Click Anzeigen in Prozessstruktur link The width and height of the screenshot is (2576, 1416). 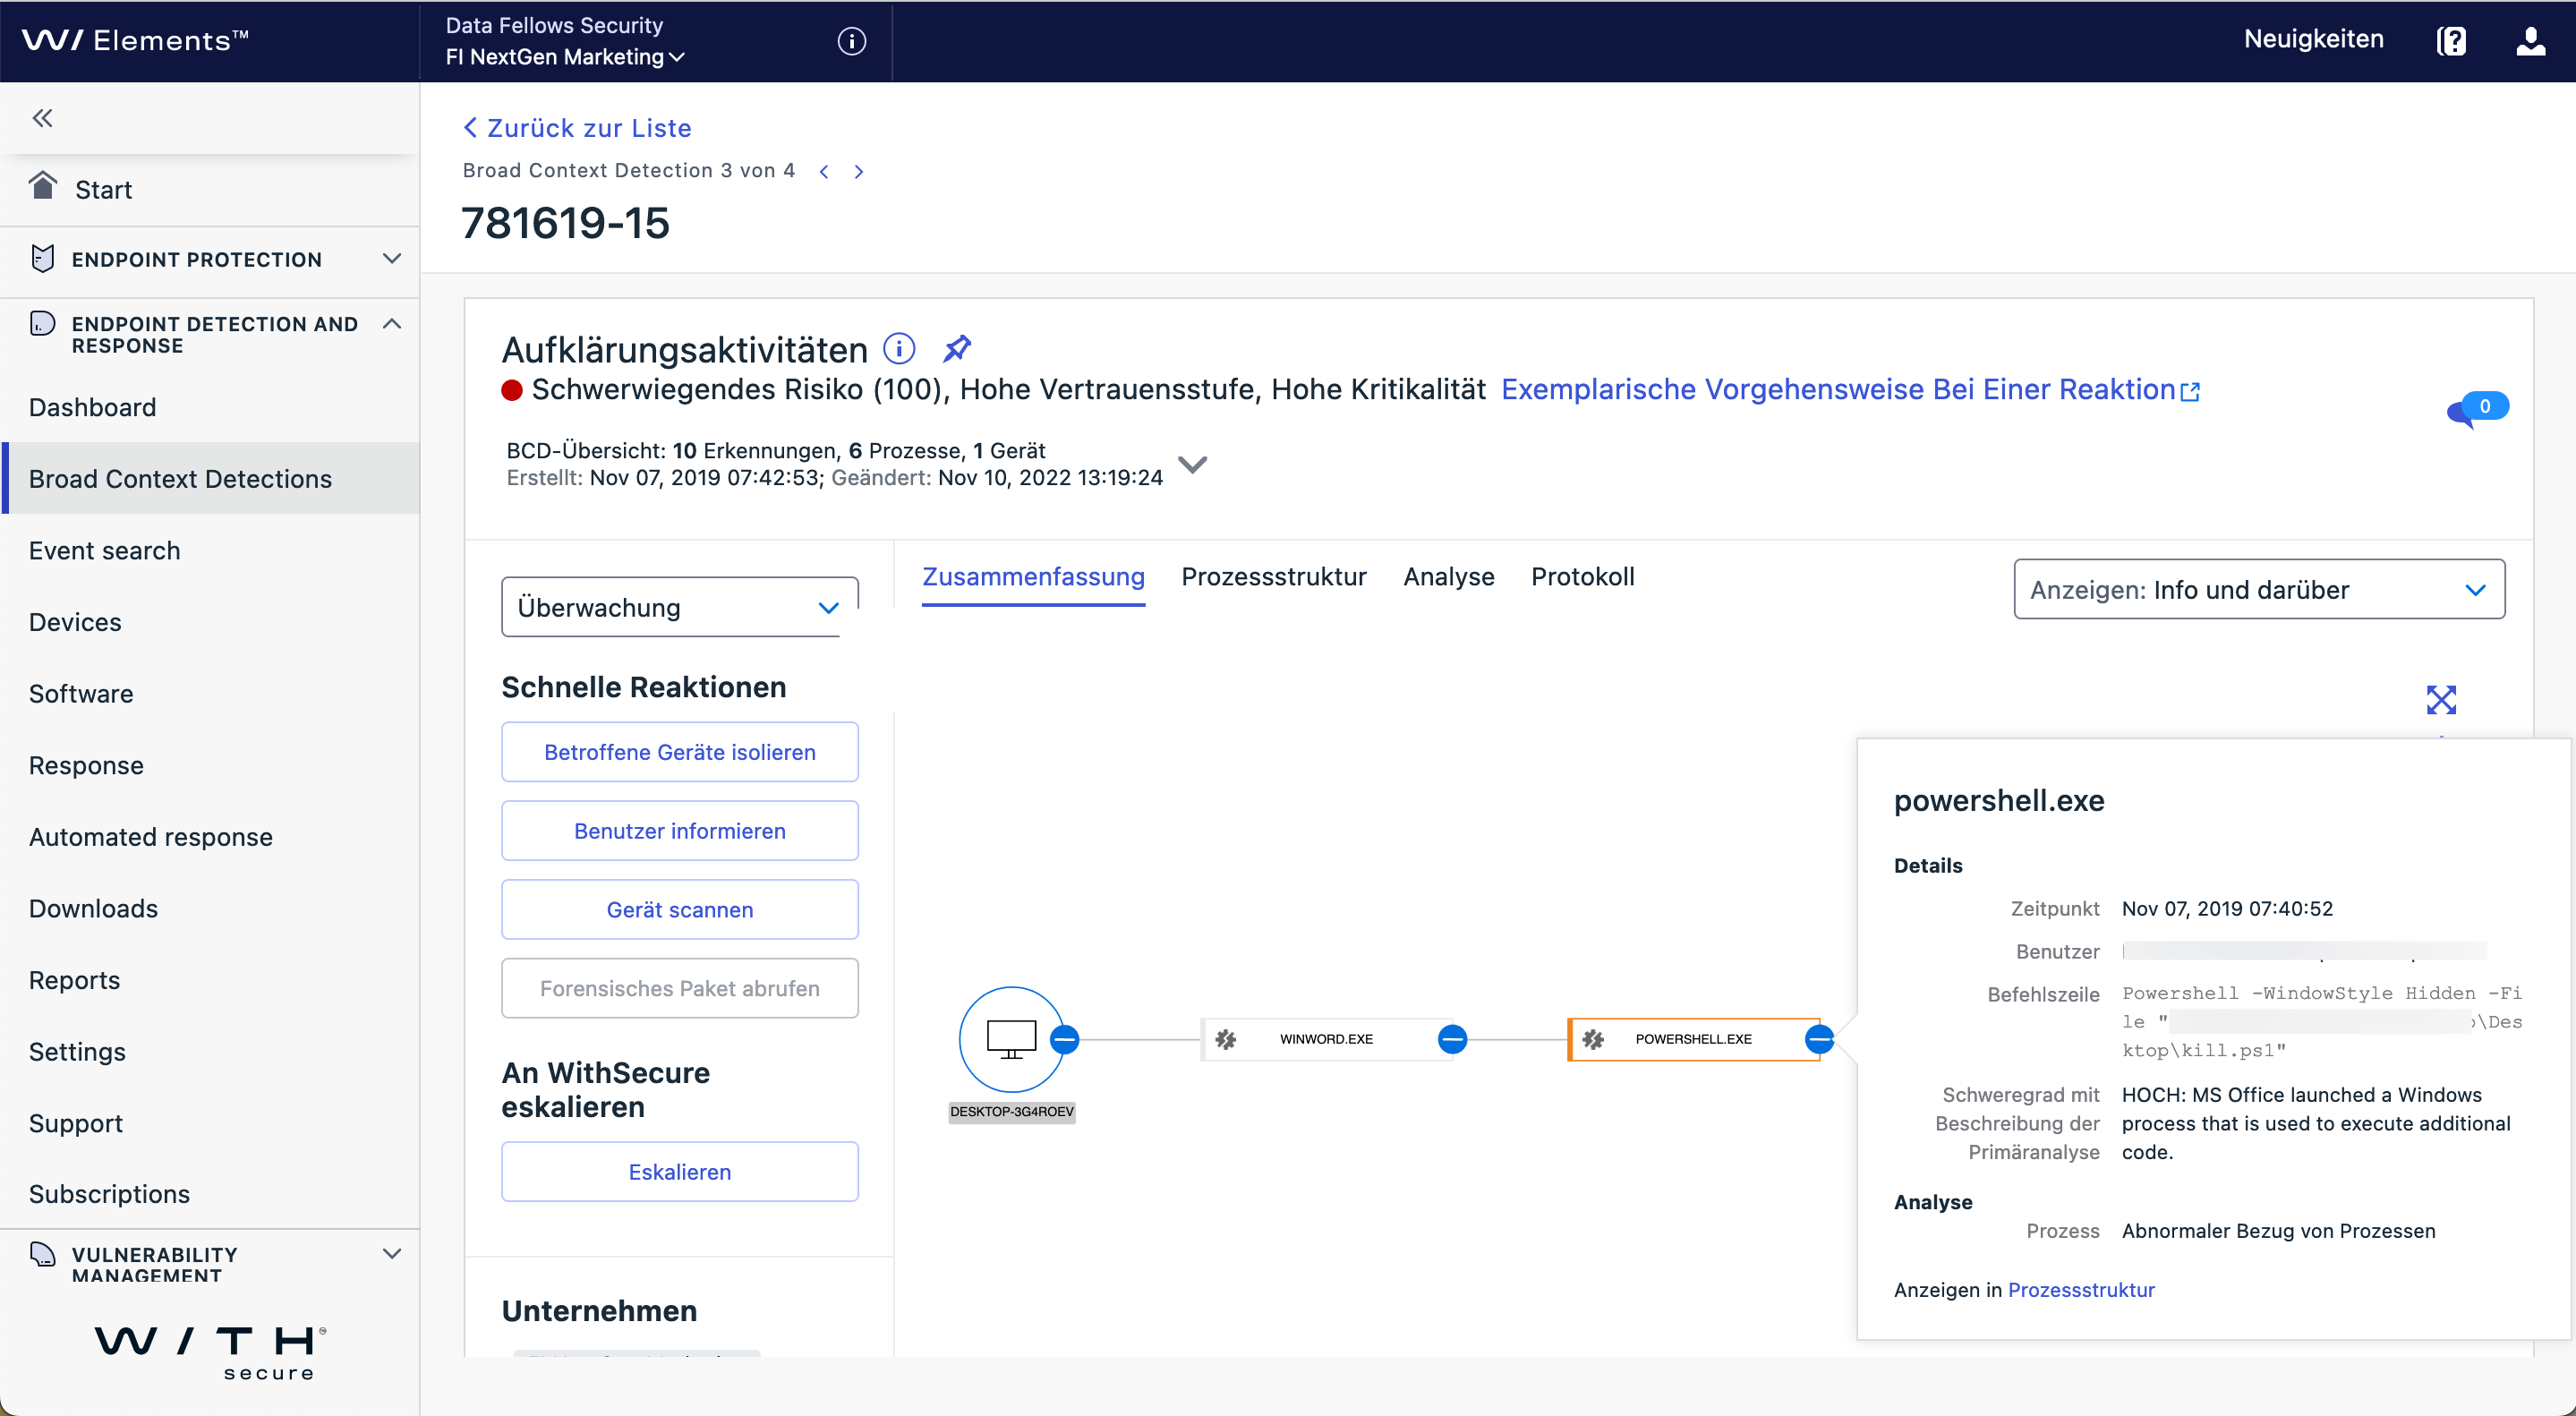pos(2081,1291)
